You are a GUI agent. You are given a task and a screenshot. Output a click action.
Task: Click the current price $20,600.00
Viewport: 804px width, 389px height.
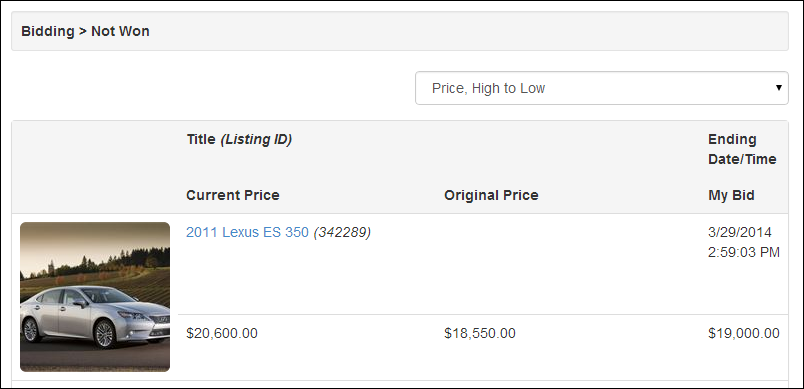tap(222, 334)
